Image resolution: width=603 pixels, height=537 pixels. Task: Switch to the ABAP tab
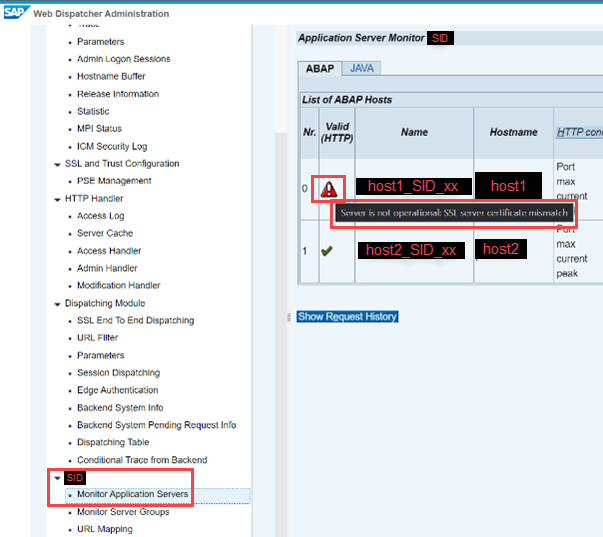320,69
